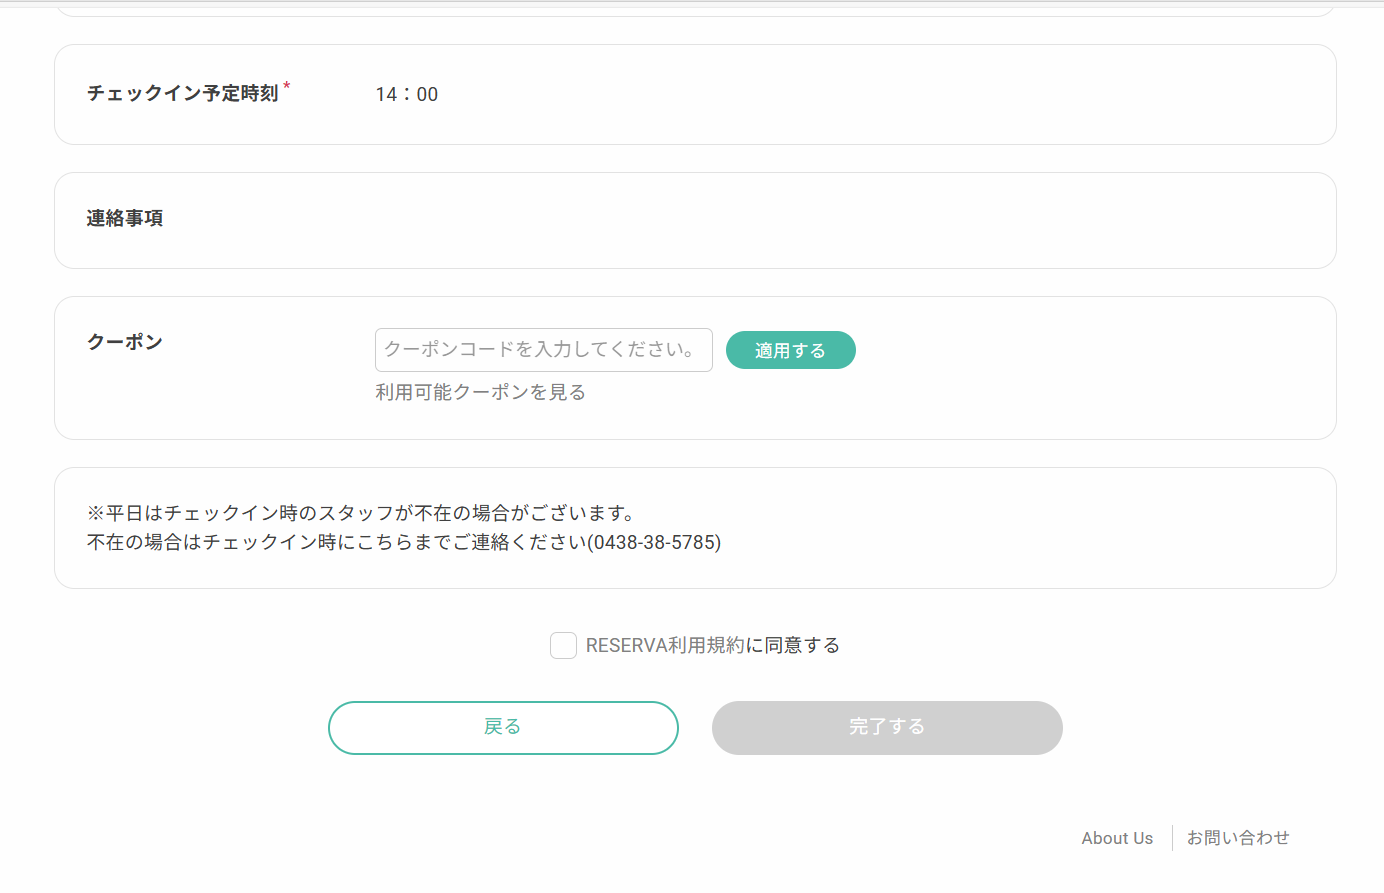
Task: Open the 利用可能クーポンを見る link
Action: click(x=480, y=392)
